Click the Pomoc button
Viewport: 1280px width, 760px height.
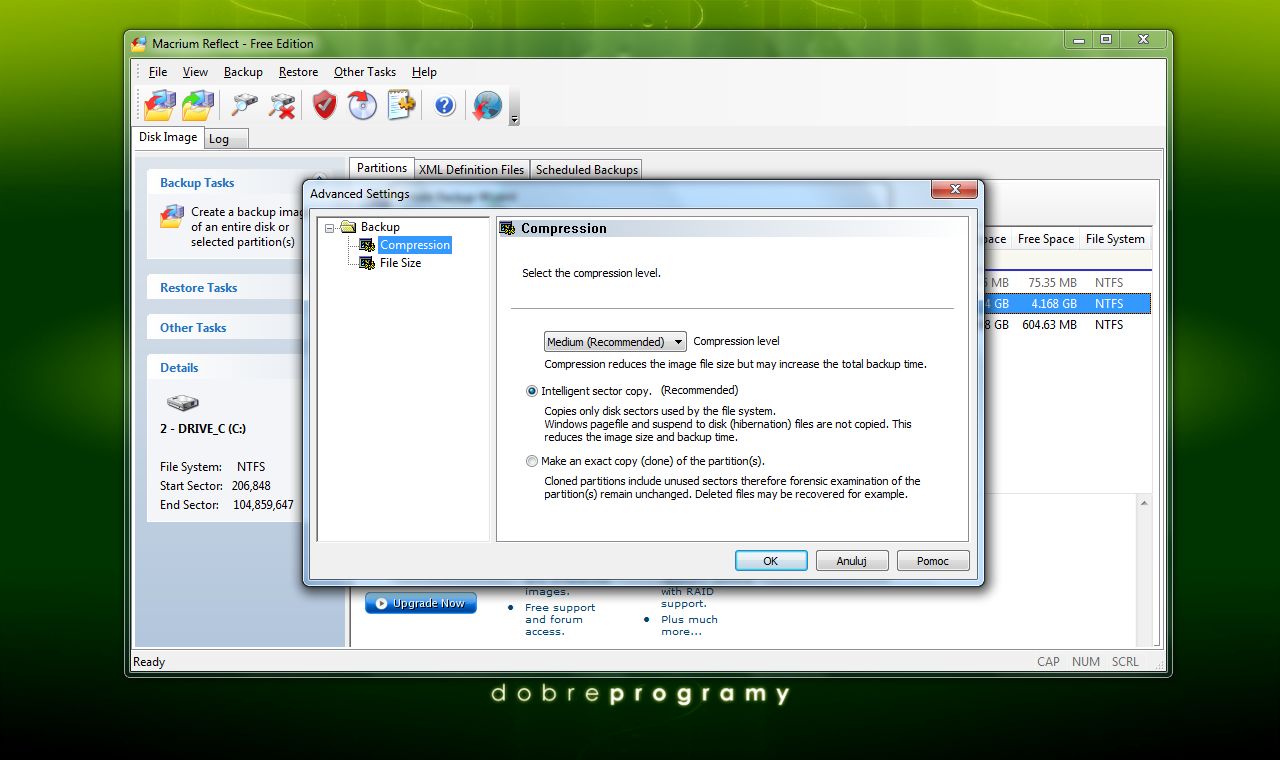[933, 561]
